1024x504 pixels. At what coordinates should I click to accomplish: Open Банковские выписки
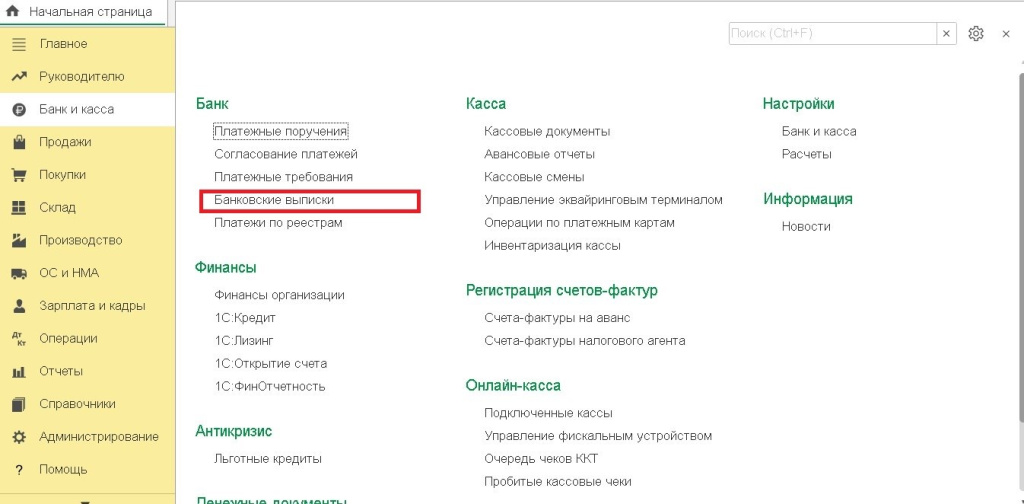tap(274, 200)
